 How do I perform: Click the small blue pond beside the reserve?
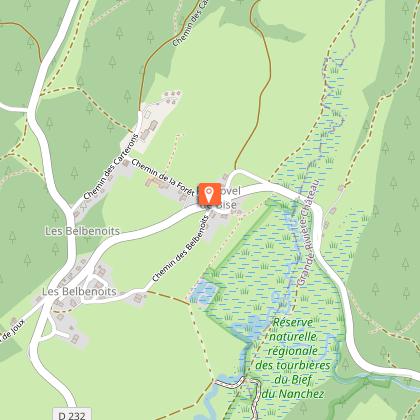203,291
